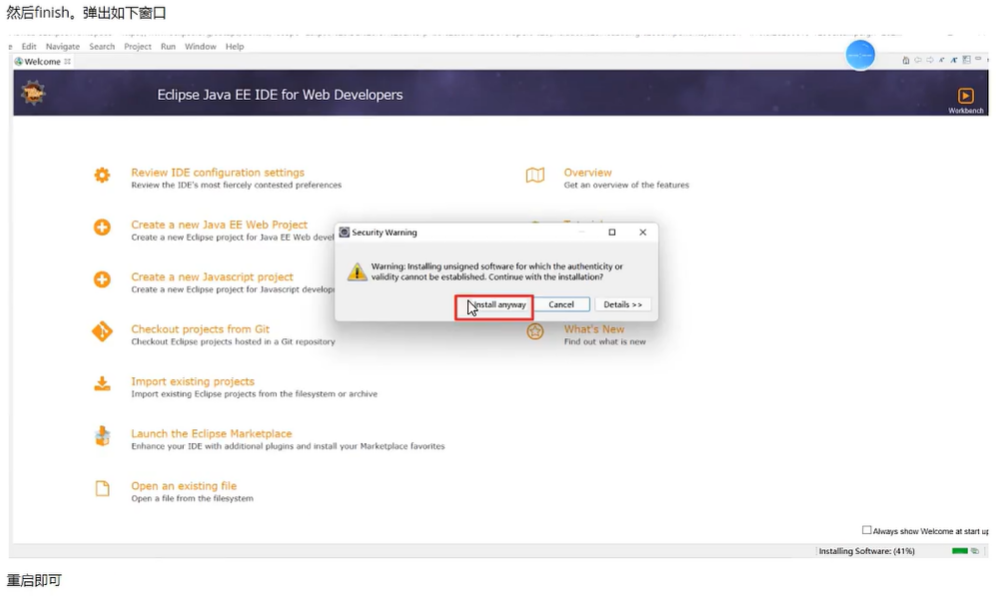This screenshot has width=996, height=596.
Task: Click the progress view icon in status bar
Action: pyautogui.click(x=975, y=551)
